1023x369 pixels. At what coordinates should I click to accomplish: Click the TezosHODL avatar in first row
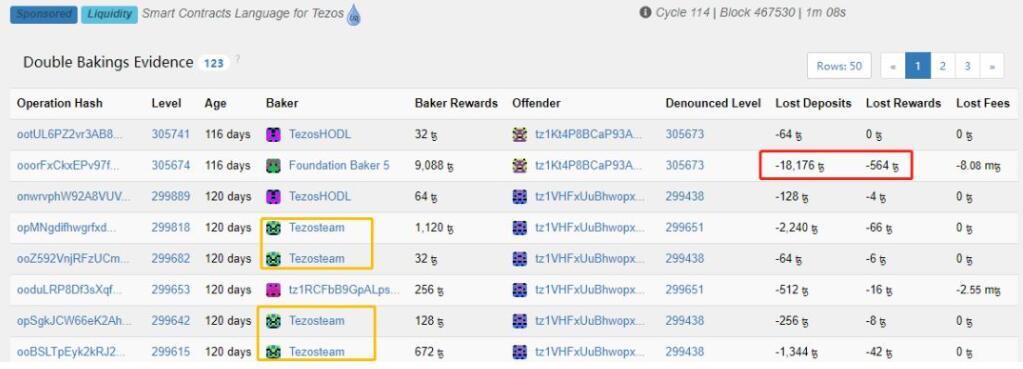coord(273,134)
